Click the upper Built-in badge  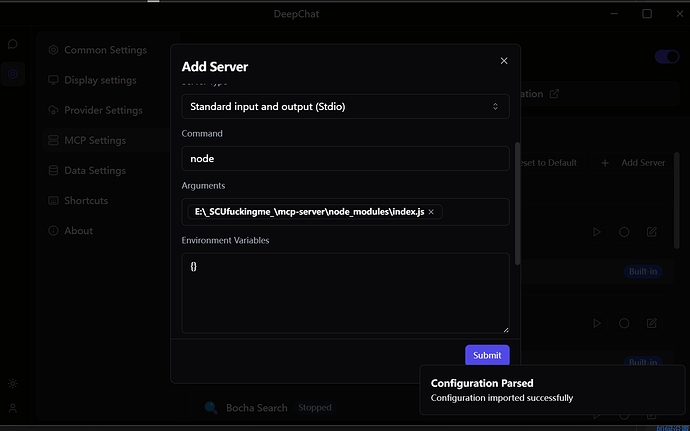(x=643, y=272)
